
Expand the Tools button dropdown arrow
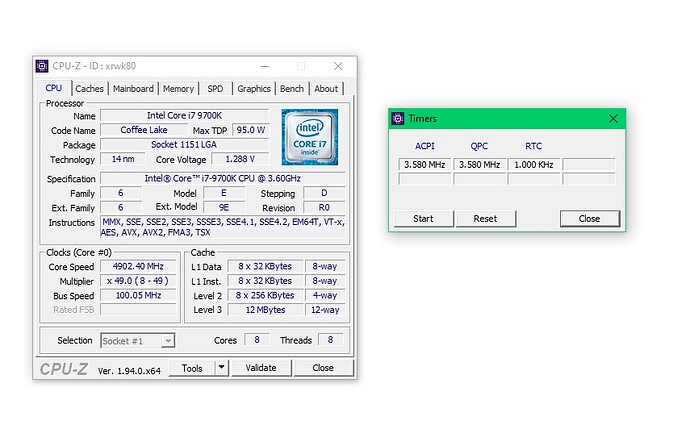pos(221,367)
